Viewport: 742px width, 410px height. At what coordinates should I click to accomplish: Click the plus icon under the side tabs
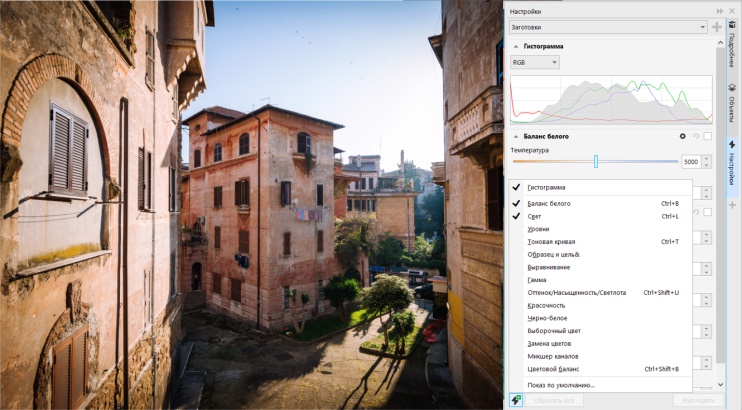point(731,205)
